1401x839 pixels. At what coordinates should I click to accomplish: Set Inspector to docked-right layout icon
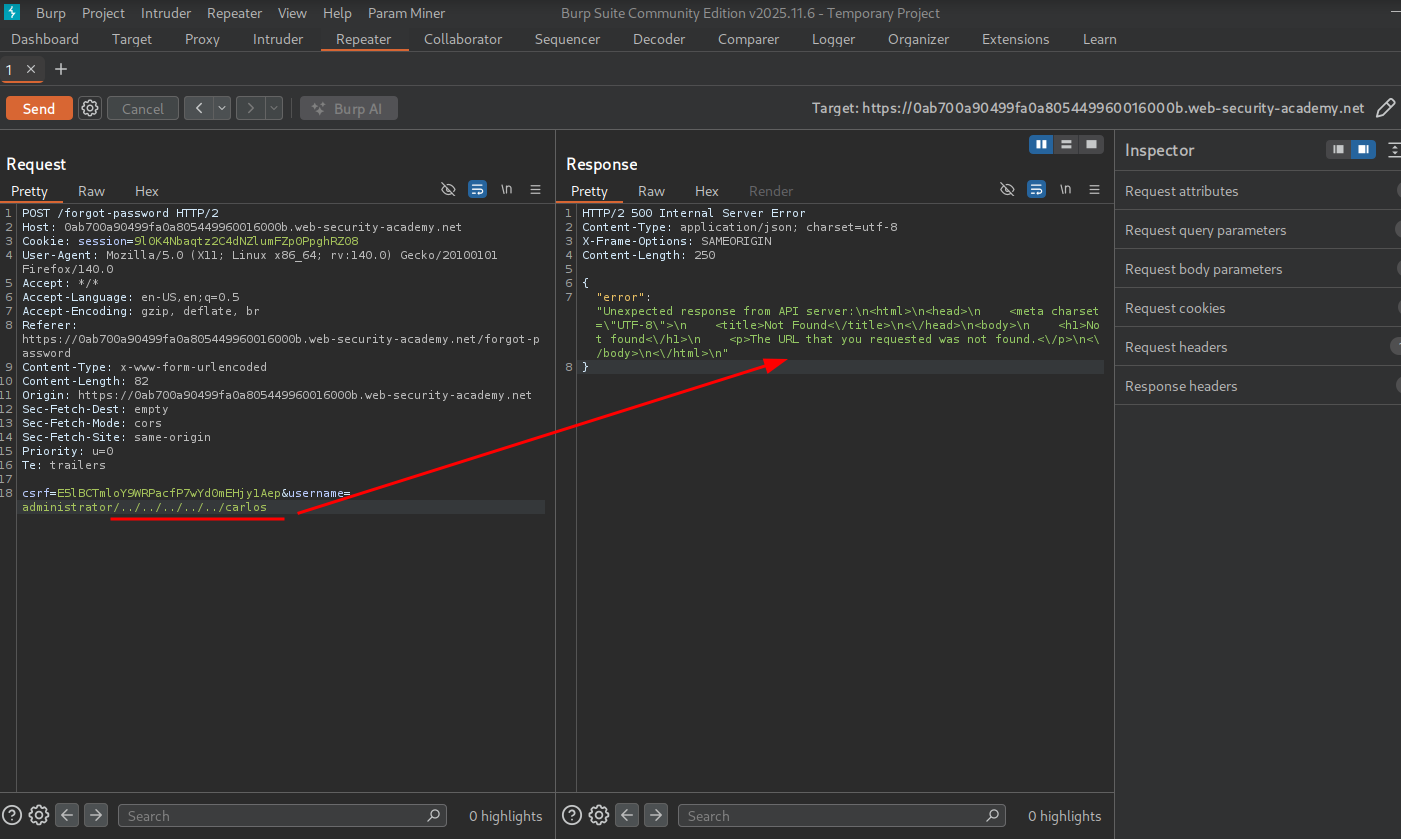tap(1362, 150)
